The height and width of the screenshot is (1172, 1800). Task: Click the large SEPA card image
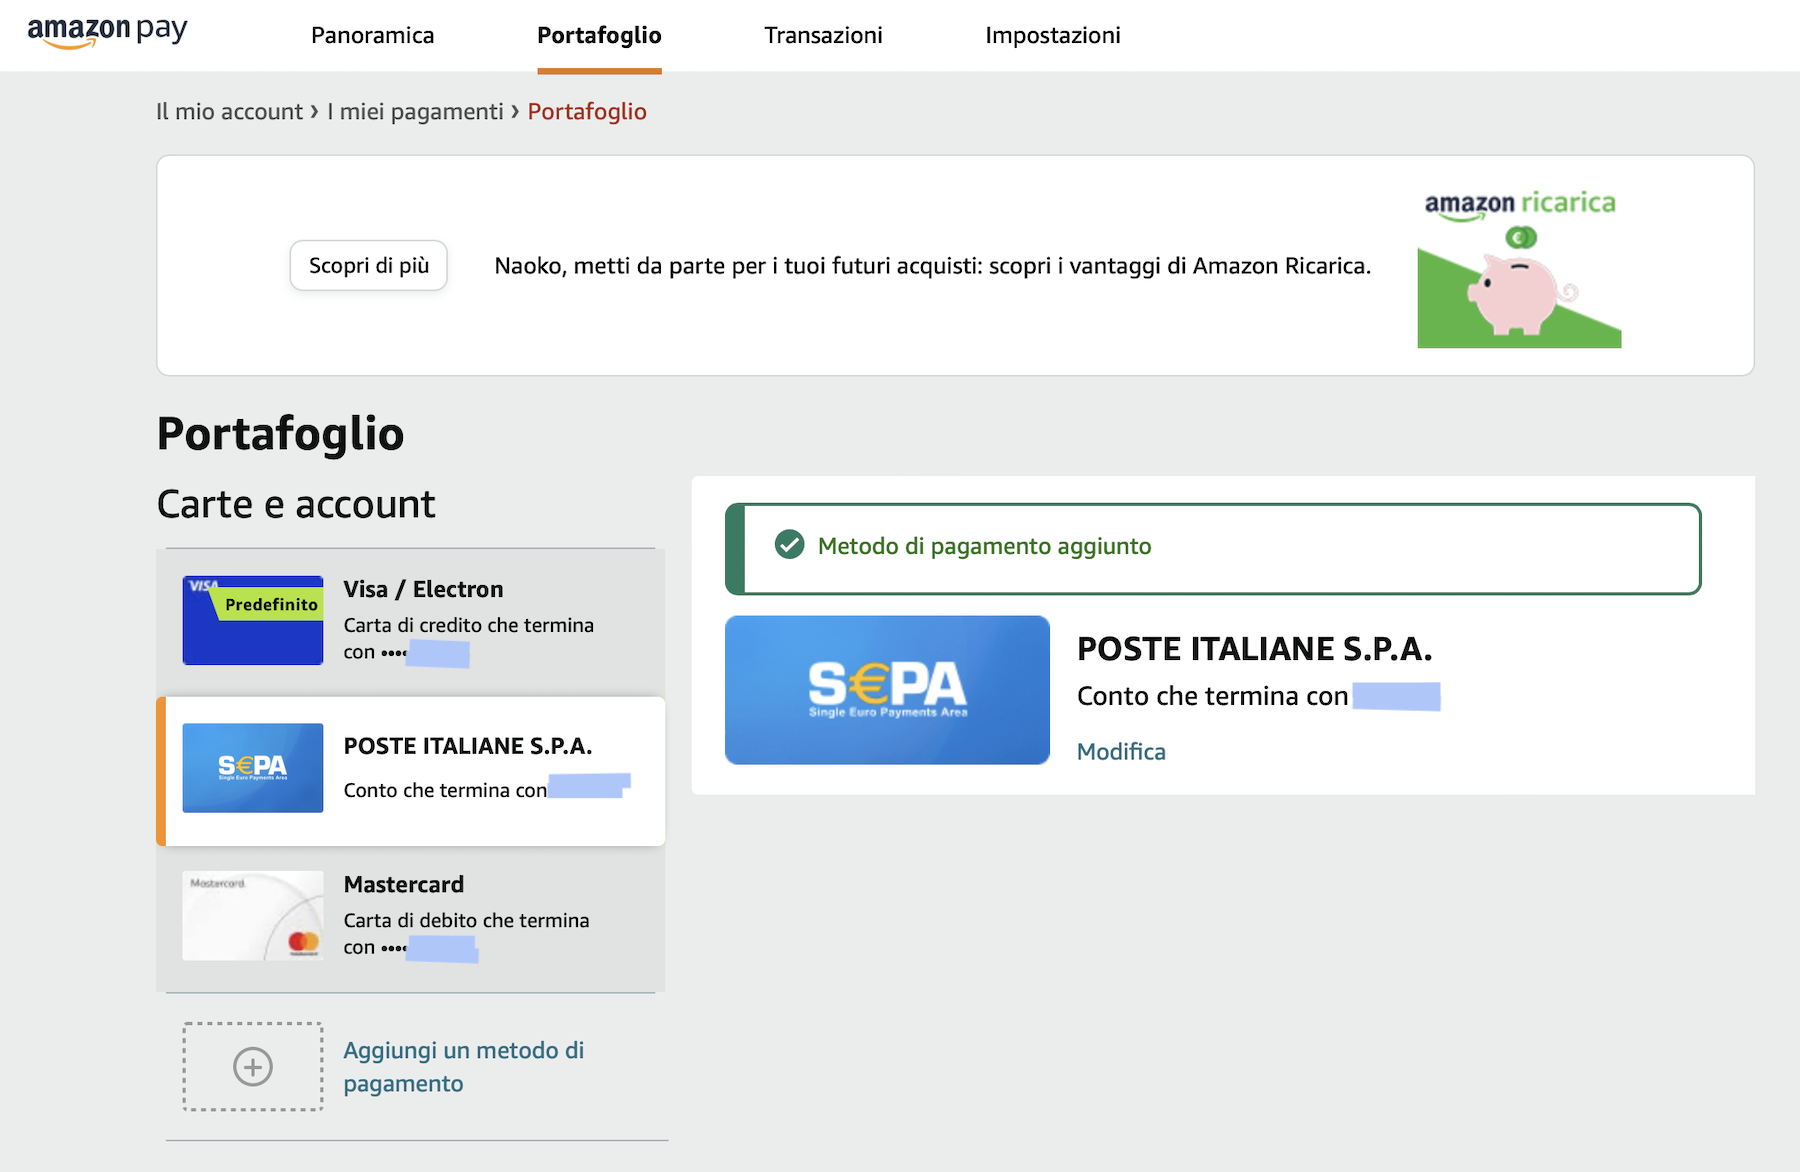(887, 690)
